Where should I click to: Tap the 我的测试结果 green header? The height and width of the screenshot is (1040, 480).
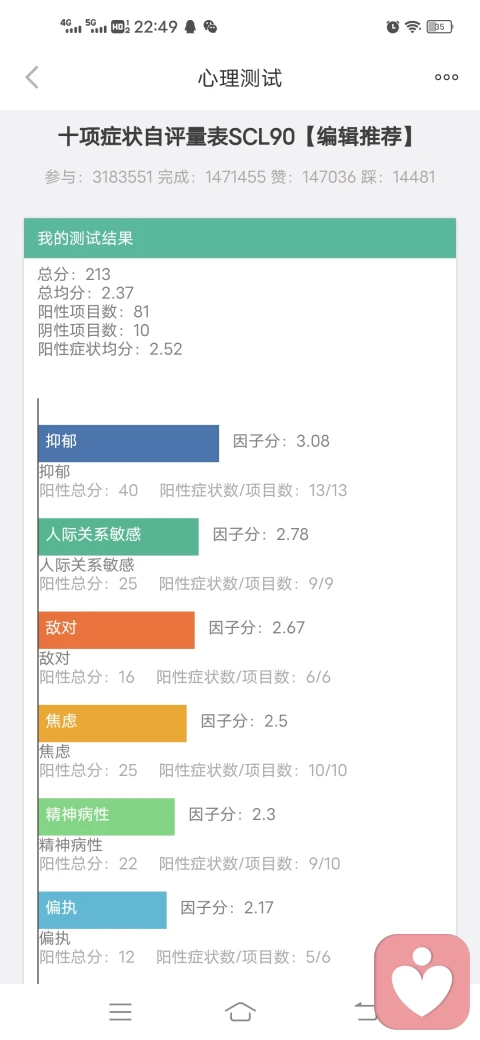point(240,238)
